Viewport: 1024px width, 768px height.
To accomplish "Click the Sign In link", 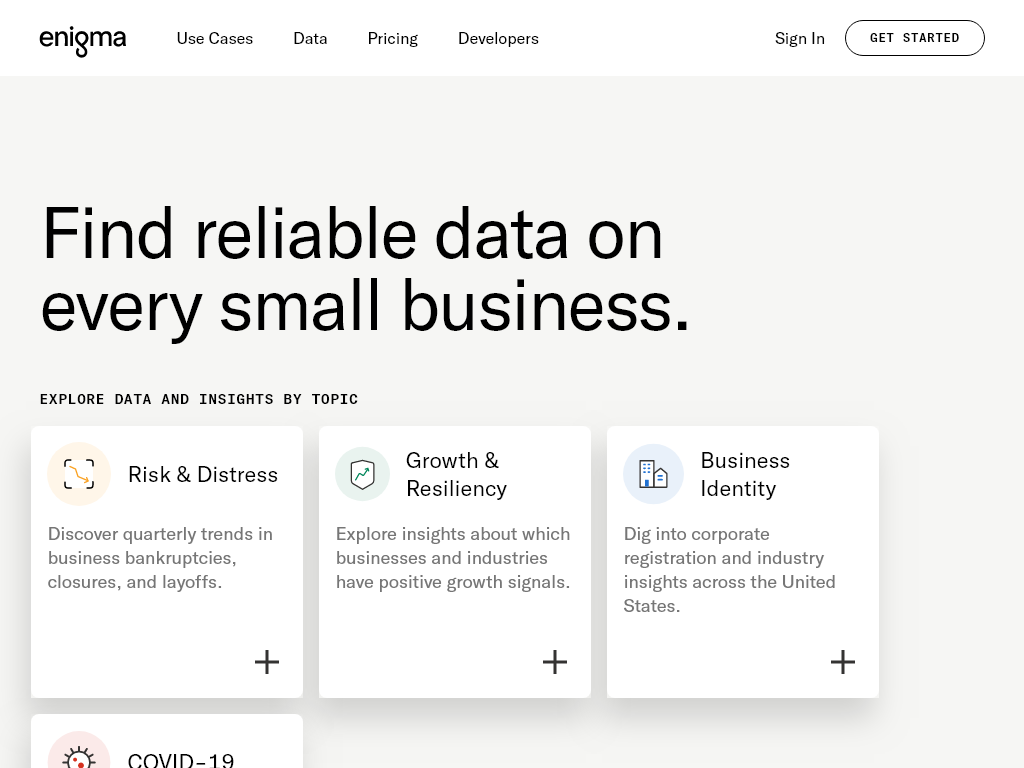I will coord(799,38).
